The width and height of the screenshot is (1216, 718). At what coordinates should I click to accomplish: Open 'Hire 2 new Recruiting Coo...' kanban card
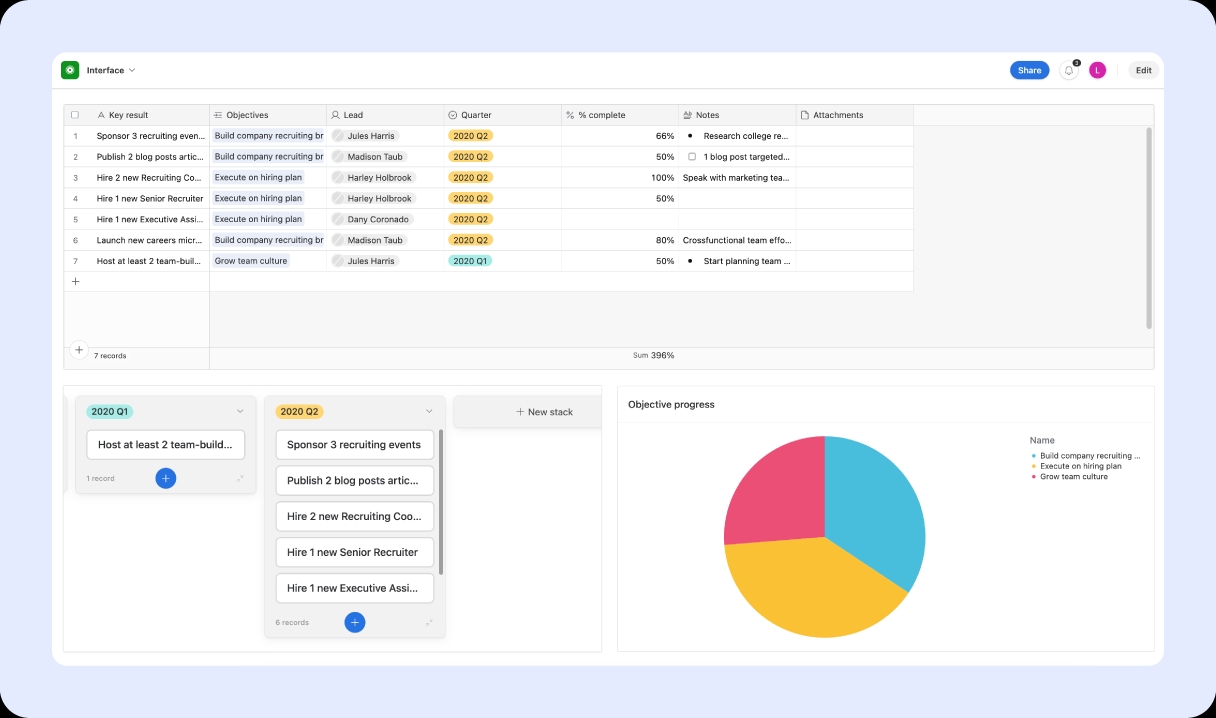pos(354,517)
